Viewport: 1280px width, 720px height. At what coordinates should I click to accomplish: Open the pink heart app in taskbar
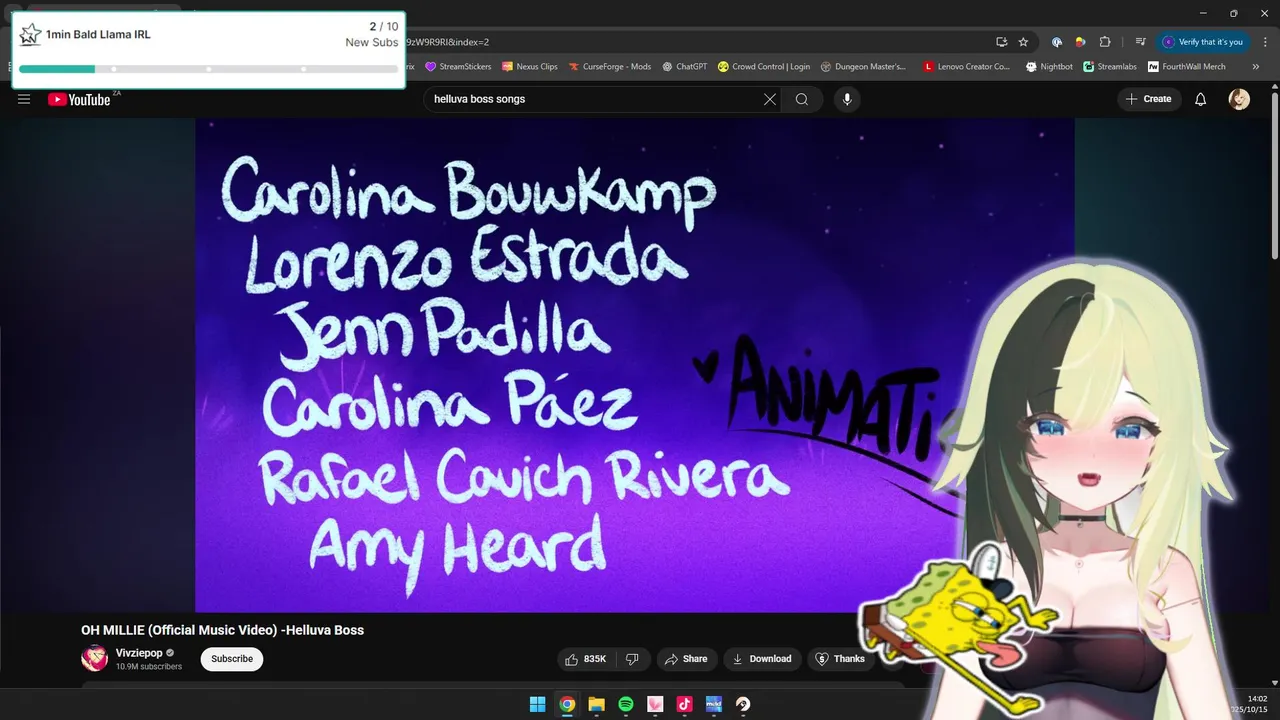pos(655,704)
